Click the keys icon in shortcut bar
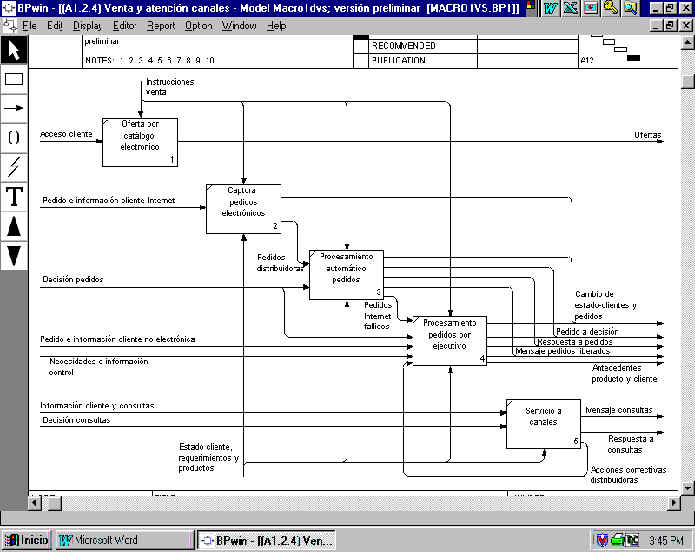 coord(611,8)
